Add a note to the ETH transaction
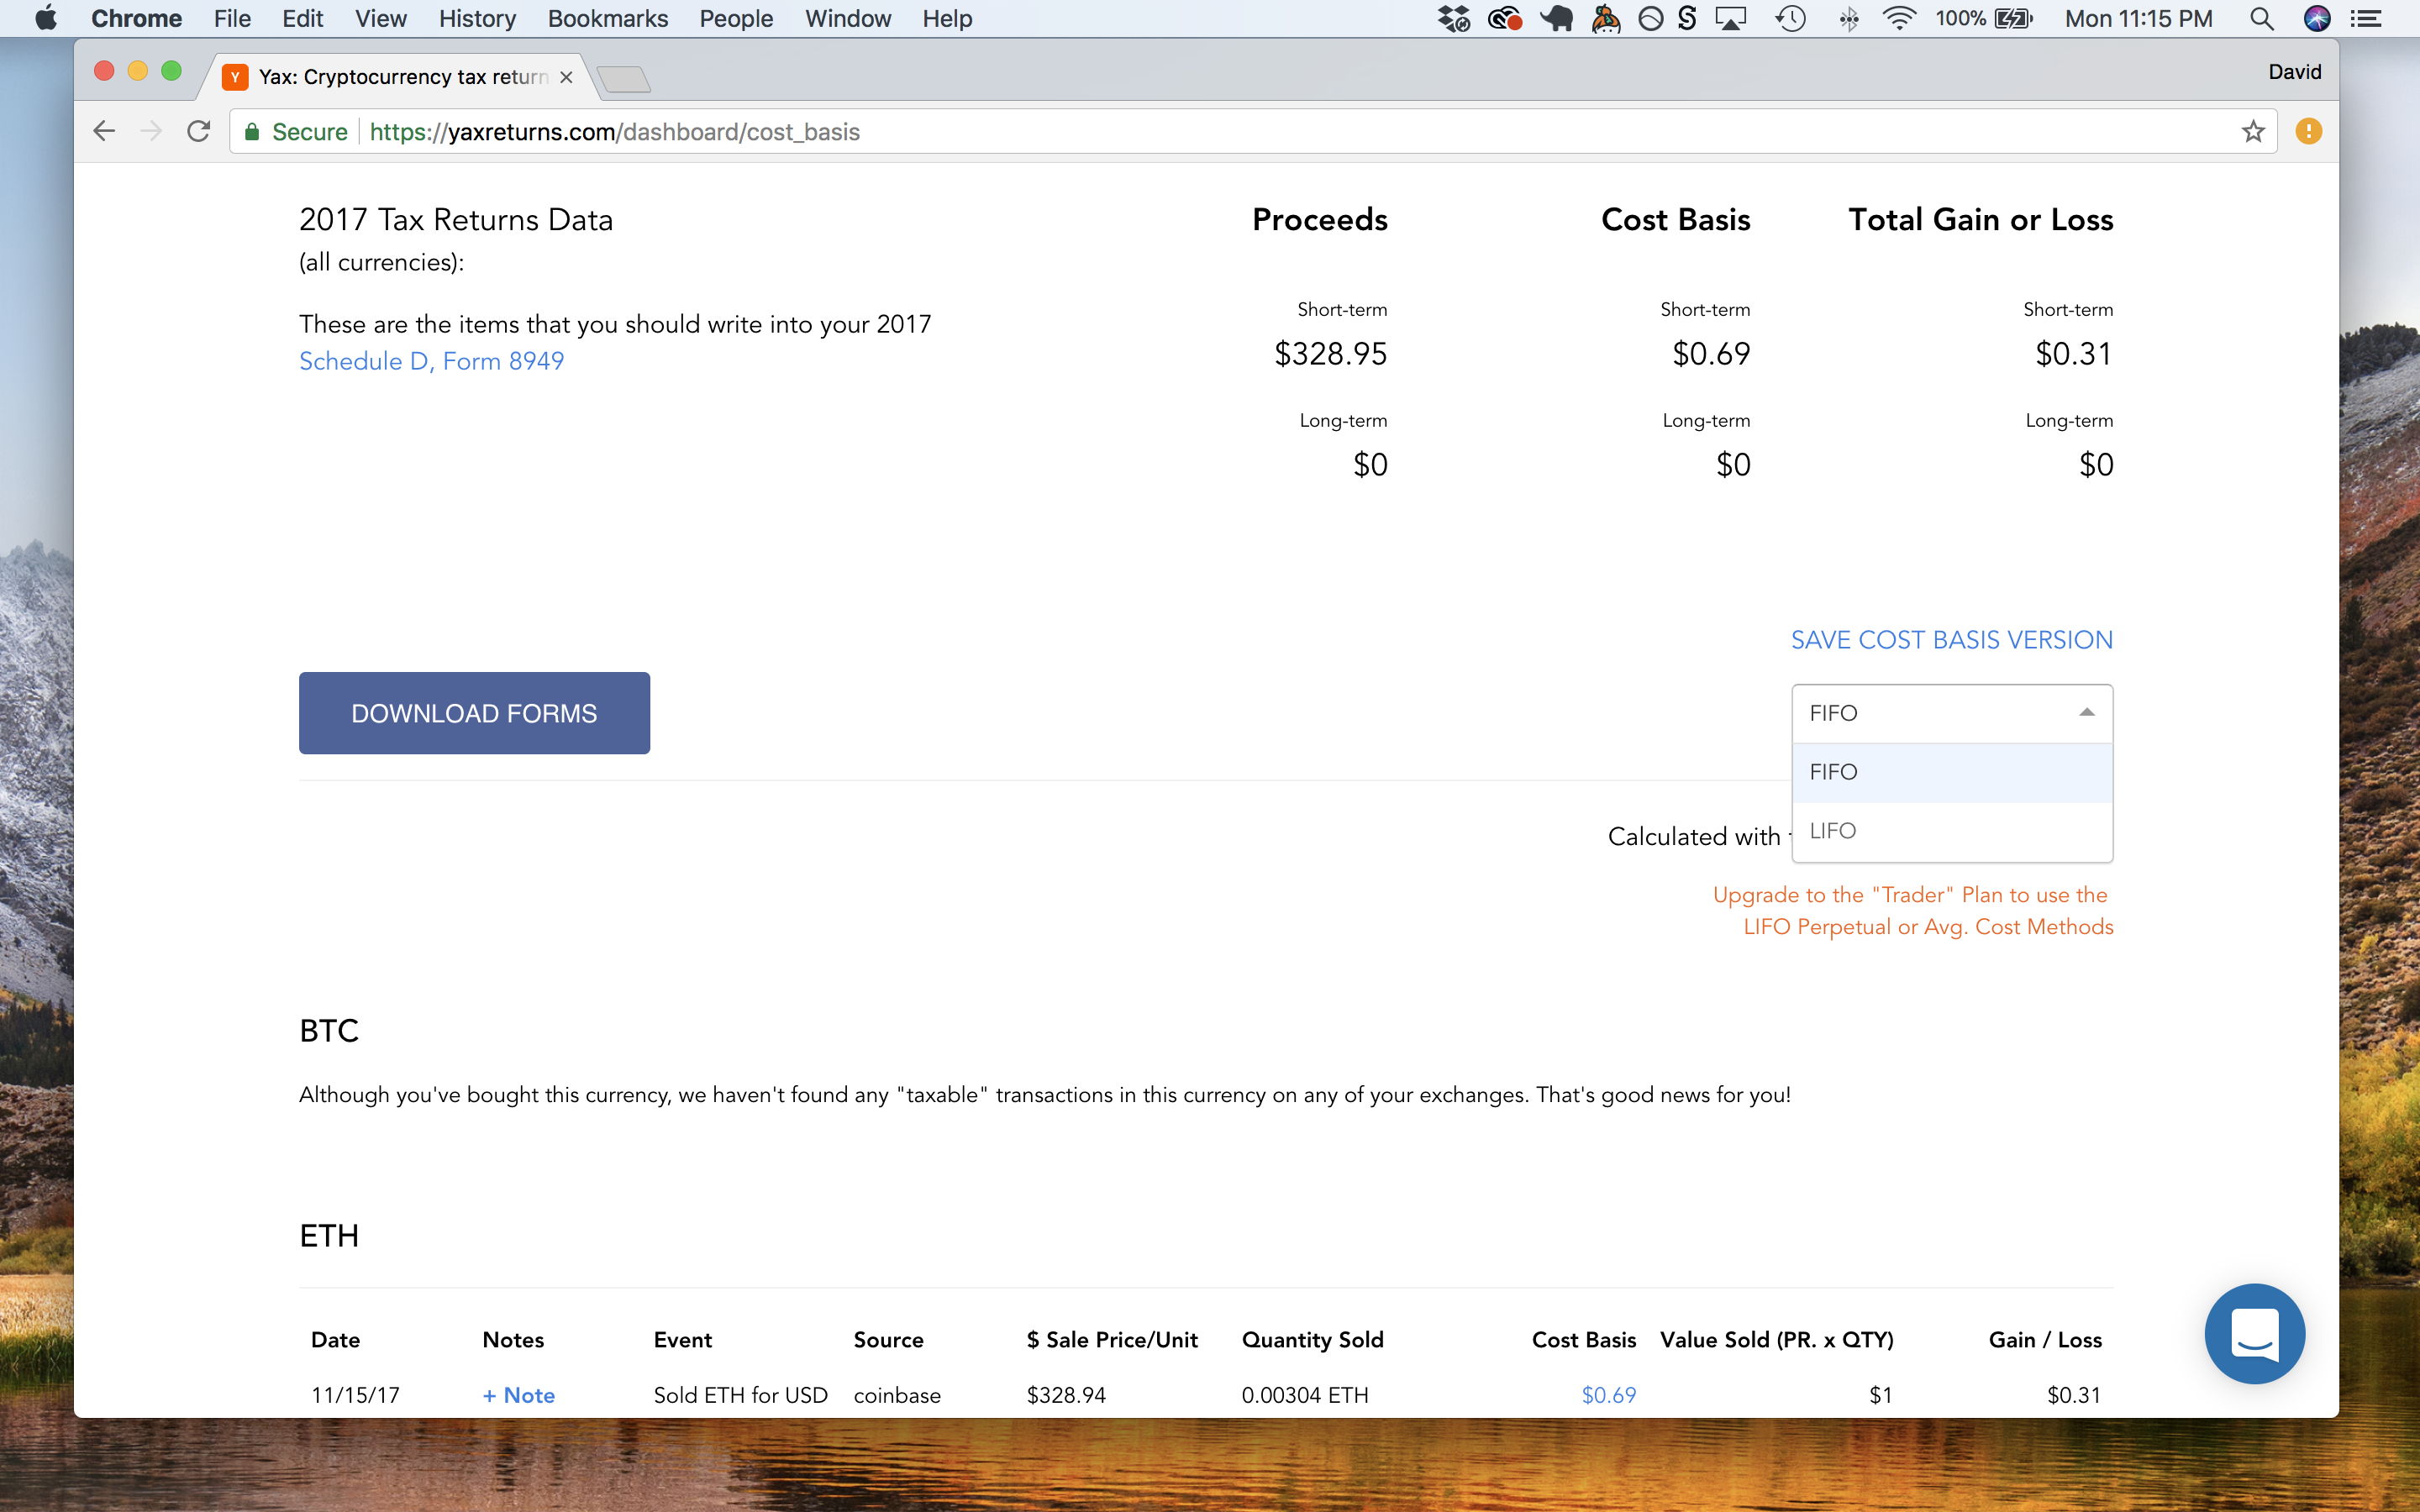This screenshot has height=1512, width=2420. pyautogui.click(x=518, y=1395)
